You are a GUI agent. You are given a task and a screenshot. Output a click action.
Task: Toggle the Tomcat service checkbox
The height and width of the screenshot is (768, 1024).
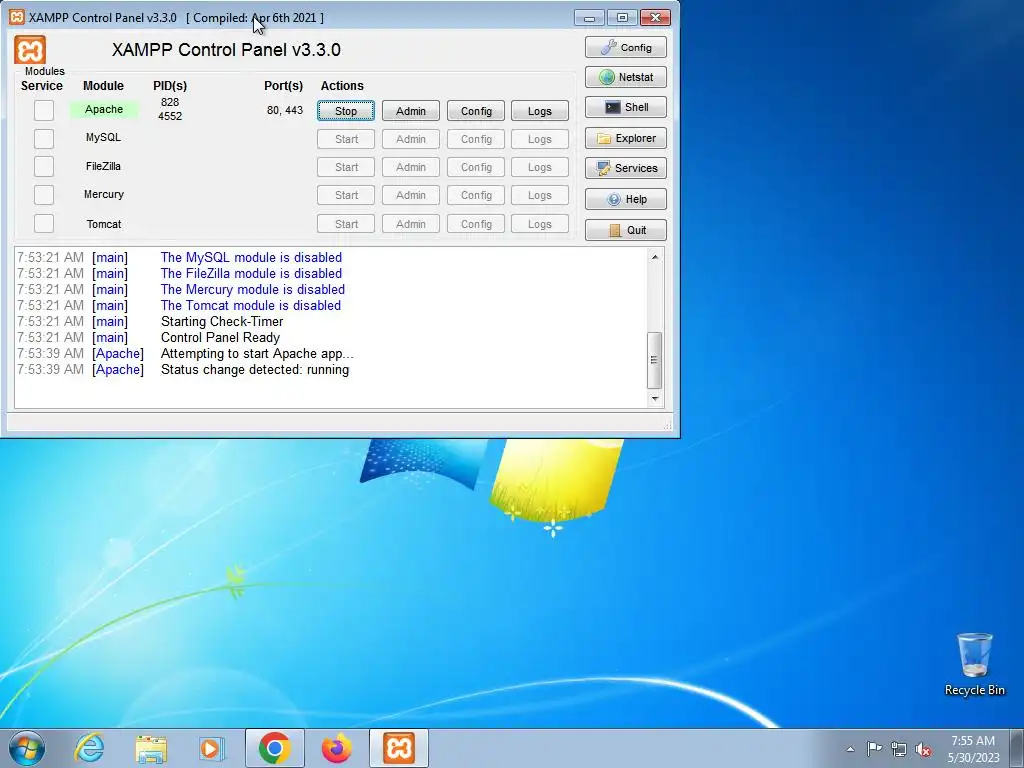pos(44,223)
